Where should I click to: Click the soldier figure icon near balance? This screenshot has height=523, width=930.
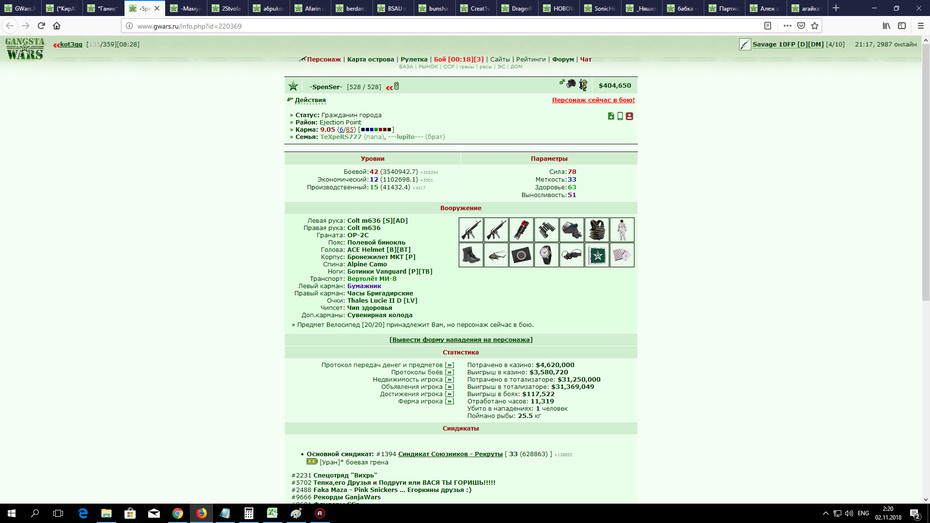tap(583, 85)
